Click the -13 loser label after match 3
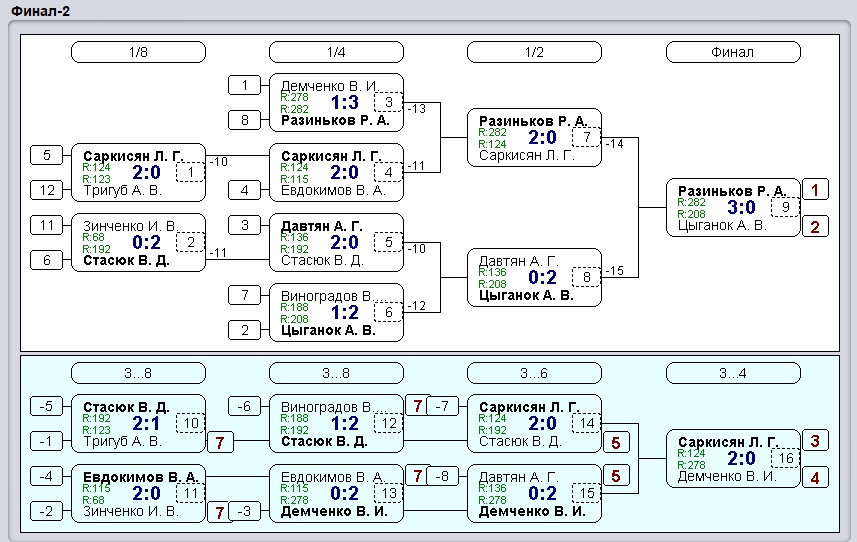Screen dimensions: 857x542 click(x=416, y=108)
